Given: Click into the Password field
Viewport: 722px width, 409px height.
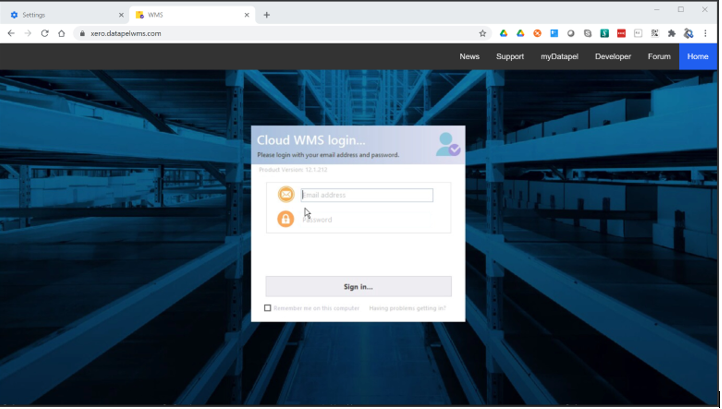Looking at the screenshot, I should [x=367, y=220].
